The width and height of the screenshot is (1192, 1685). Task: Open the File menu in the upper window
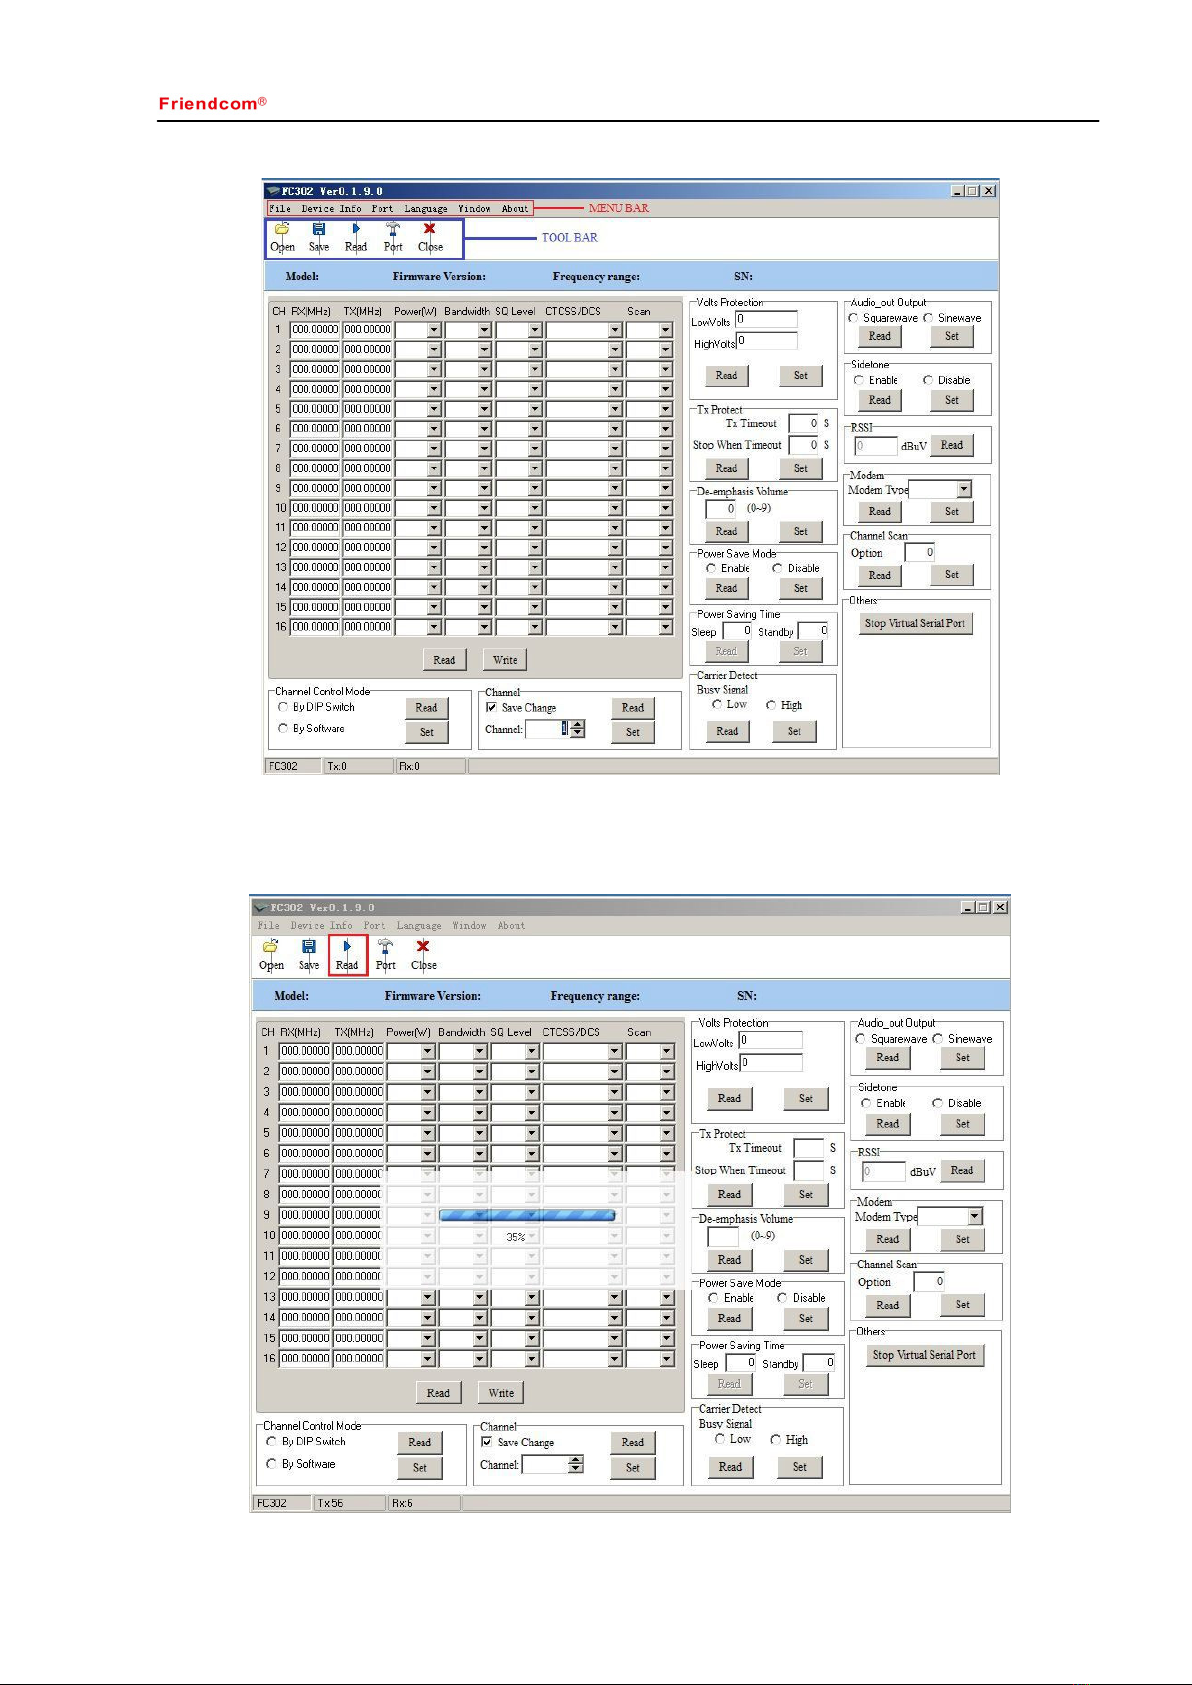[x=280, y=209]
